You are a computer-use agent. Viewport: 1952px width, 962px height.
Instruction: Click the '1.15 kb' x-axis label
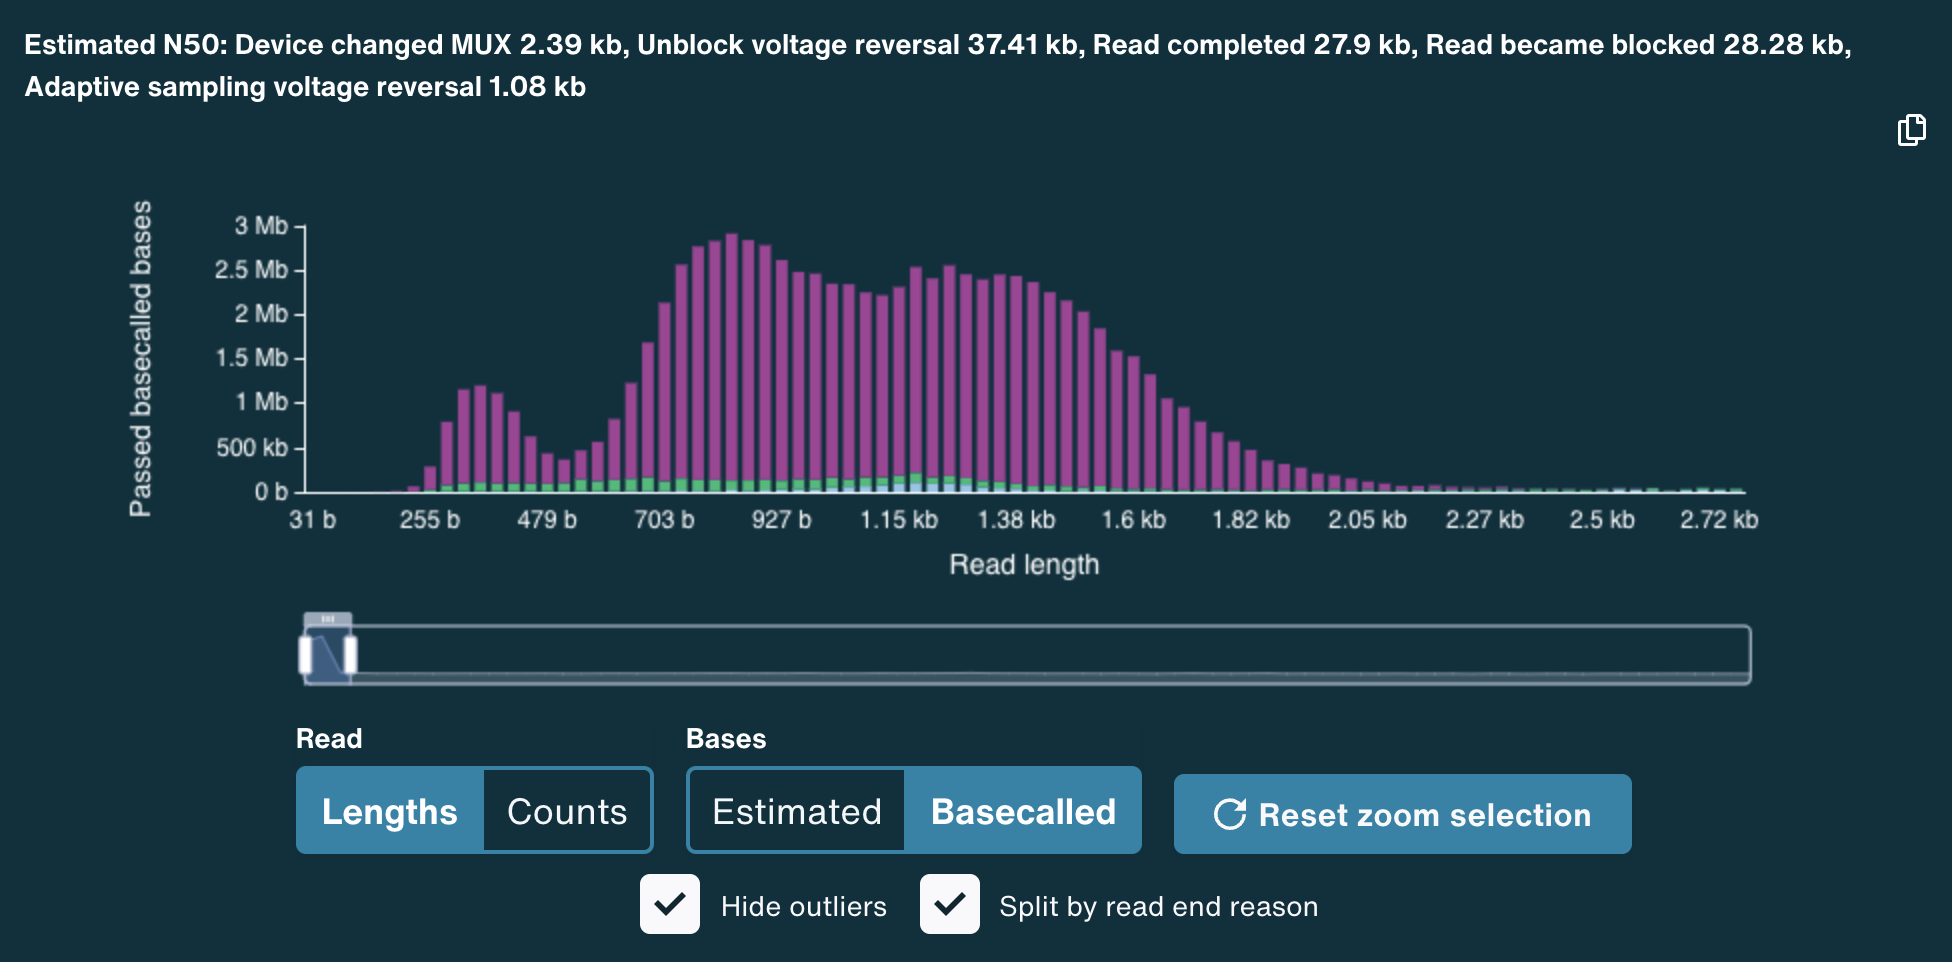899,520
